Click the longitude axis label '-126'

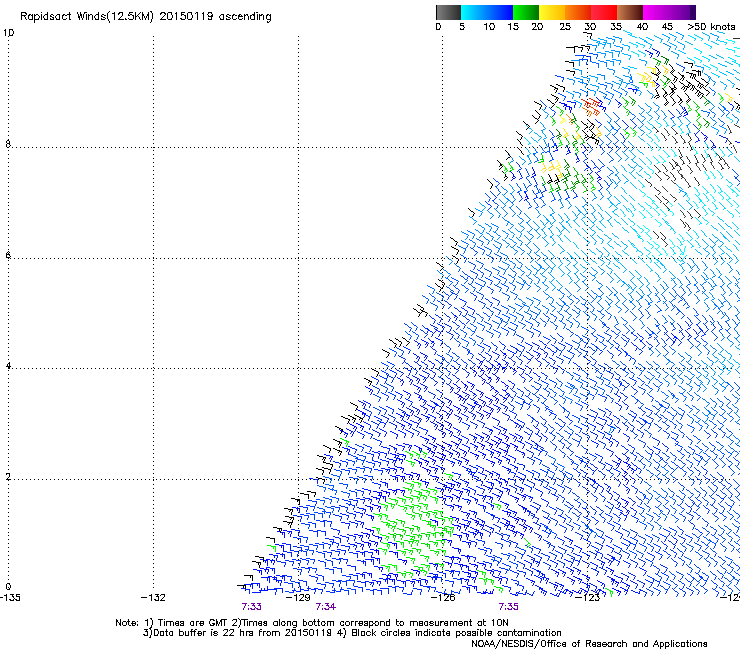tap(443, 598)
